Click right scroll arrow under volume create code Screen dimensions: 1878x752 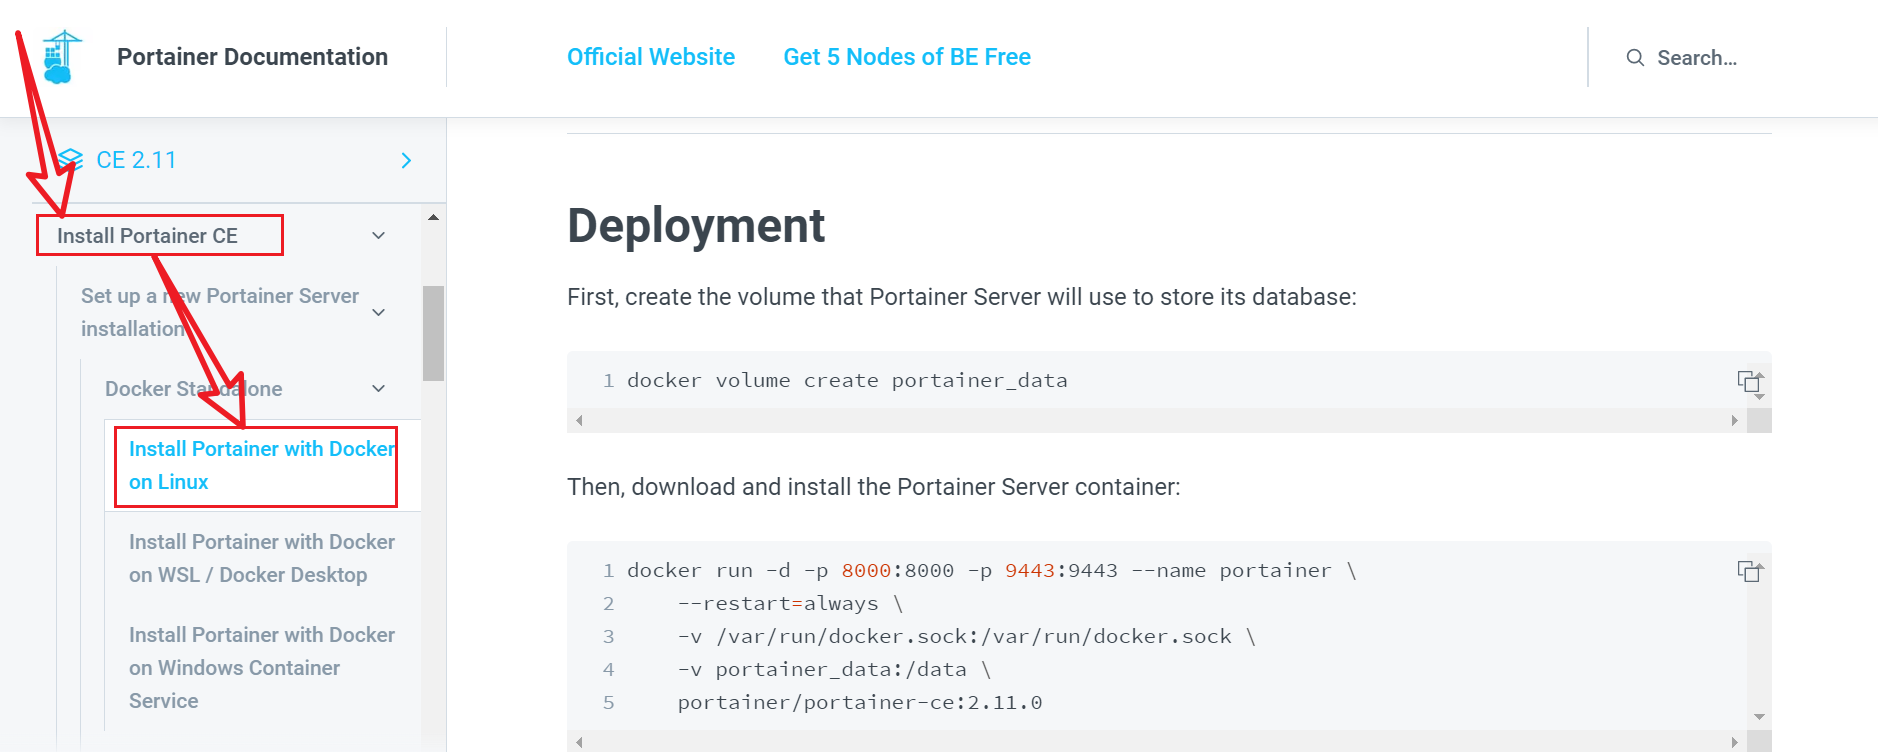[x=1734, y=421]
